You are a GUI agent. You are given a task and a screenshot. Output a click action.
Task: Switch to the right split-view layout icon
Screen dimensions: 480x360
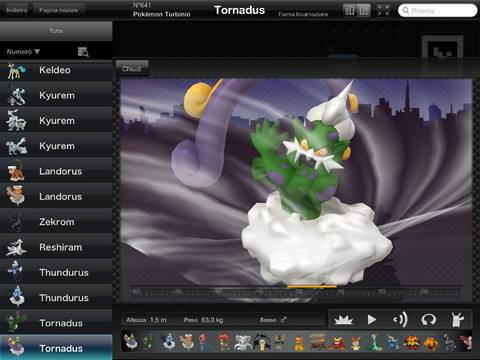point(364,10)
